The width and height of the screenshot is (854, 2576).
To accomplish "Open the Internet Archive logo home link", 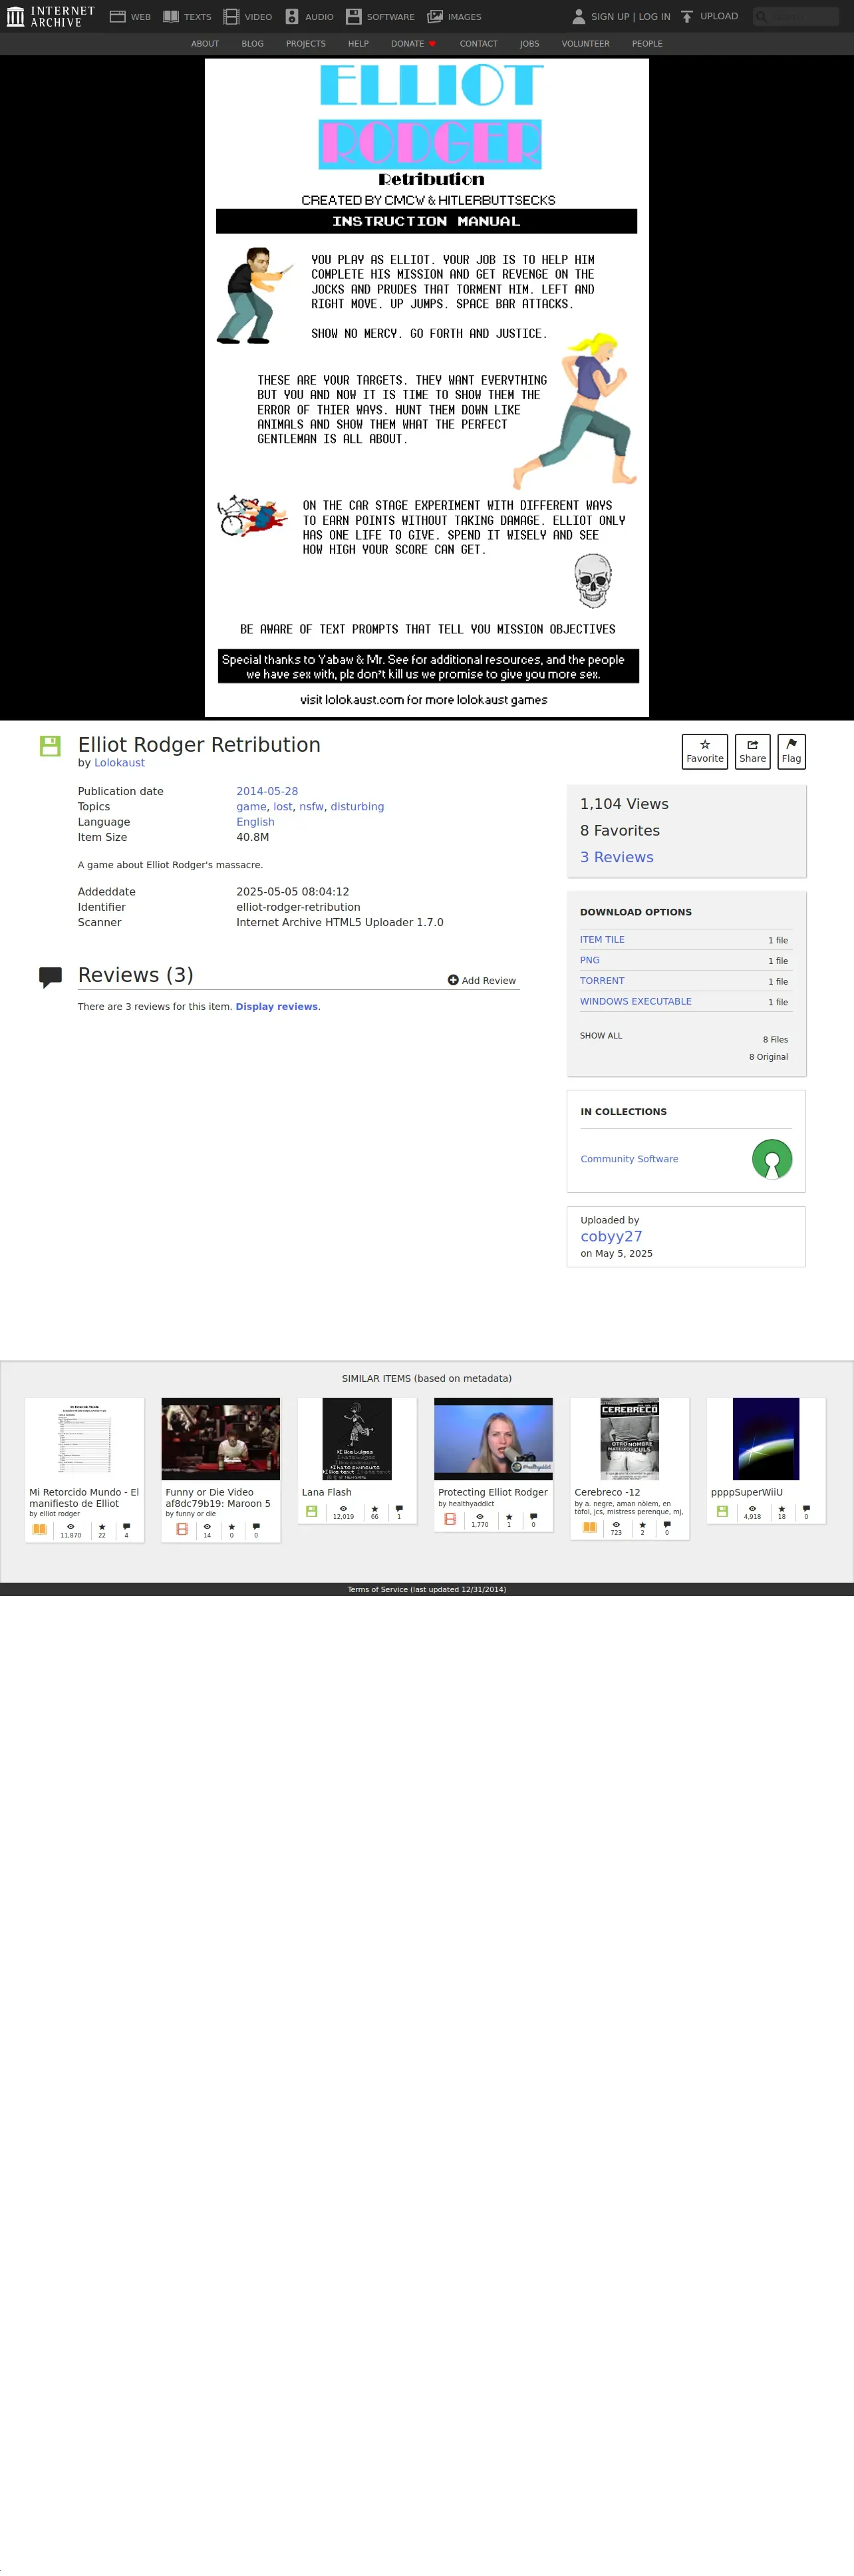I will point(51,16).
